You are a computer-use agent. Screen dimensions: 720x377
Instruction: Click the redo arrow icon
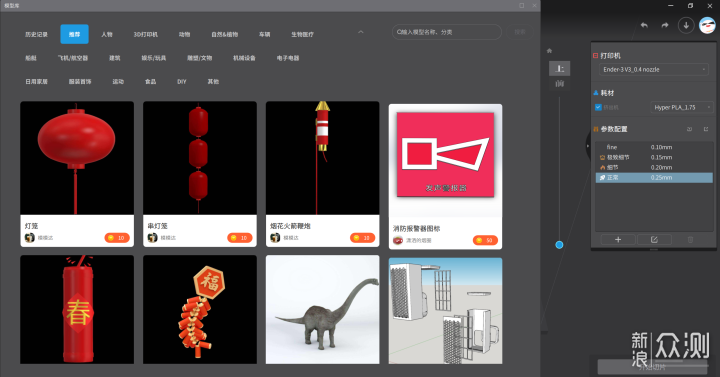pyautogui.click(x=664, y=25)
